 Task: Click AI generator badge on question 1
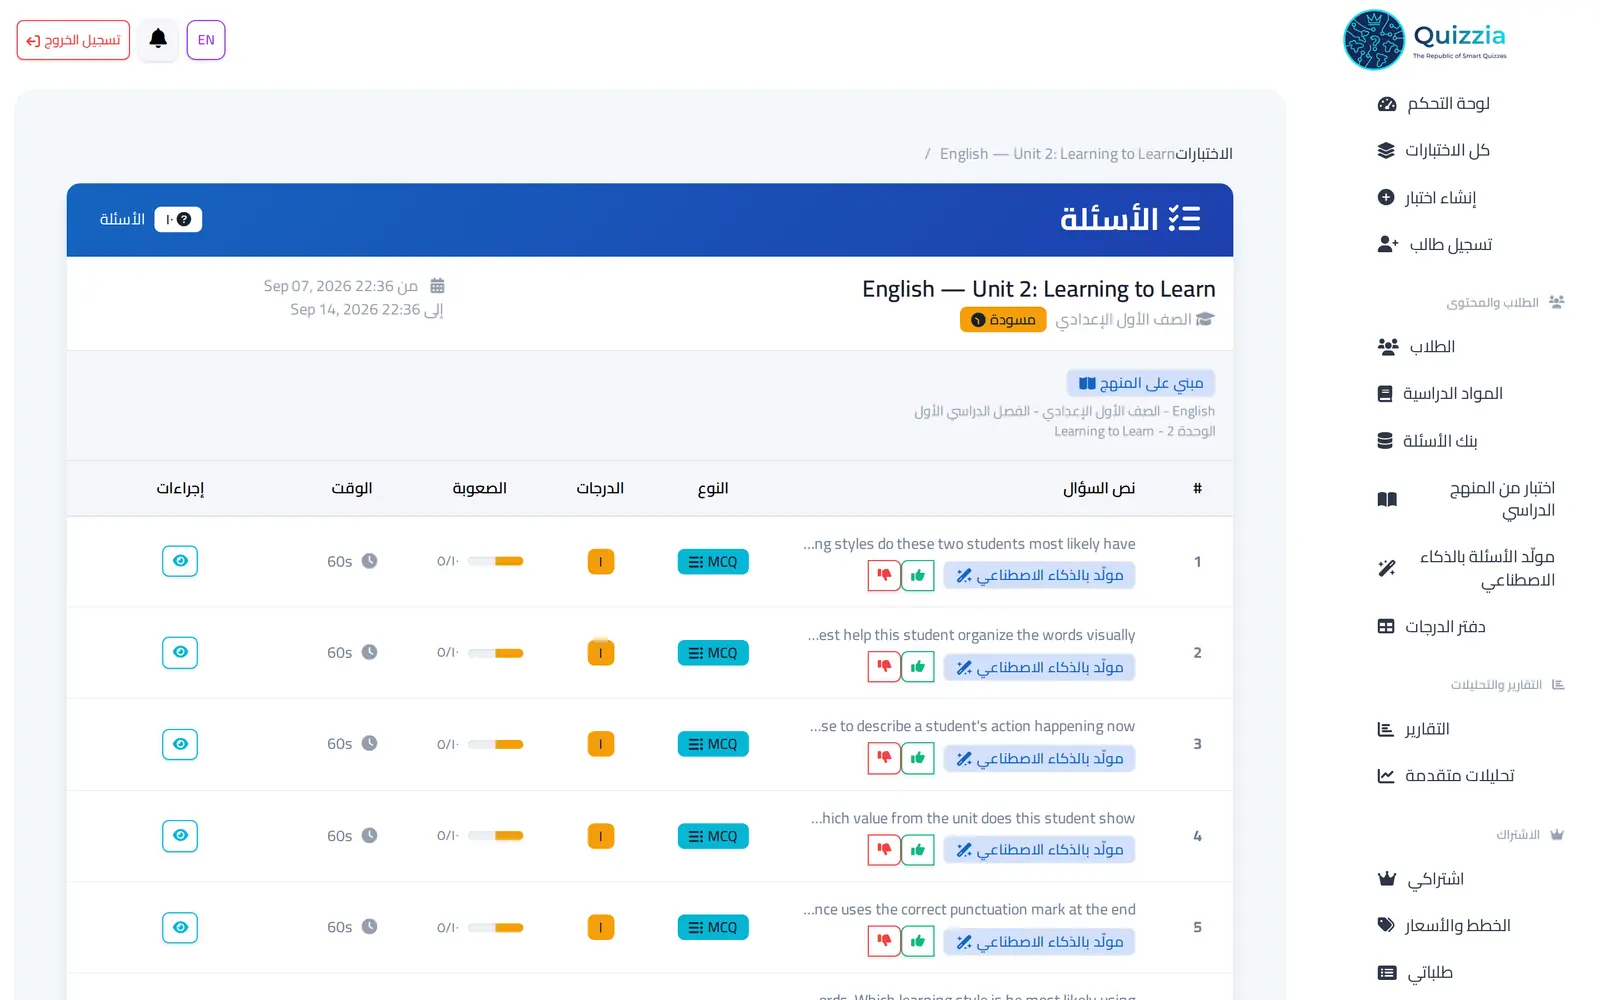pyautogui.click(x=1039, y=575)
